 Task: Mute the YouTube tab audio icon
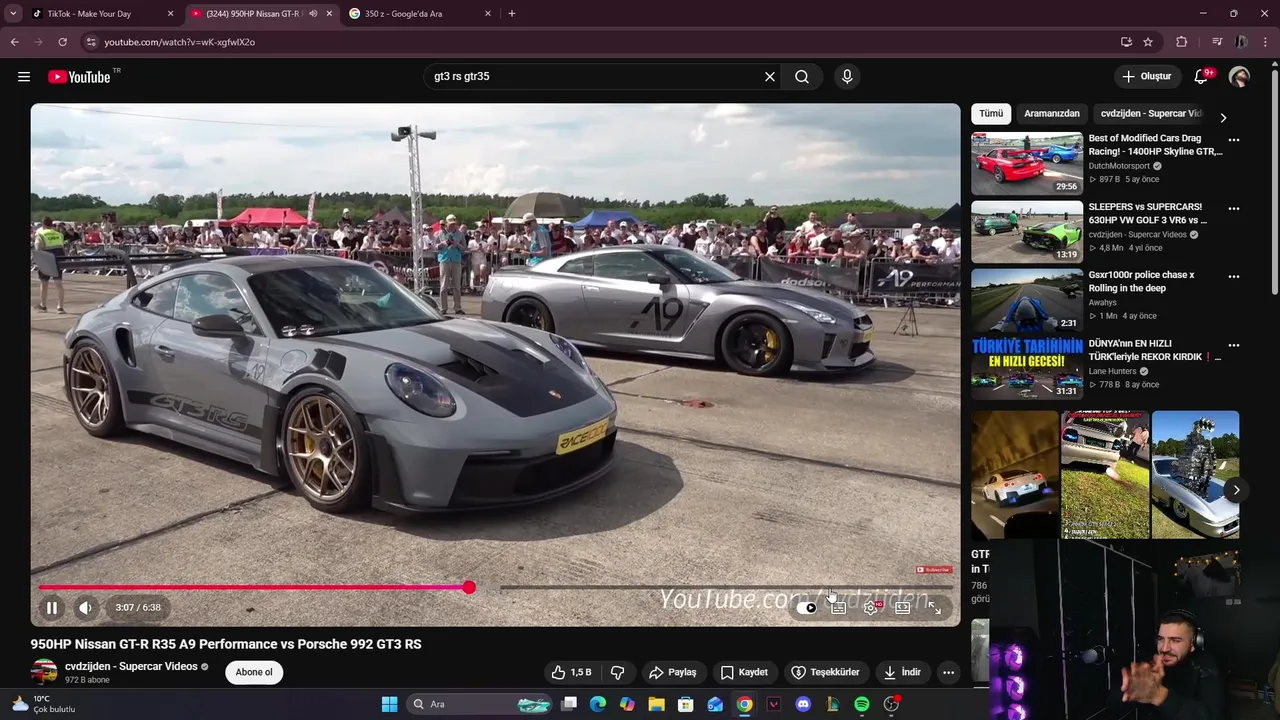pyautogui.click(x=313, y=14)
